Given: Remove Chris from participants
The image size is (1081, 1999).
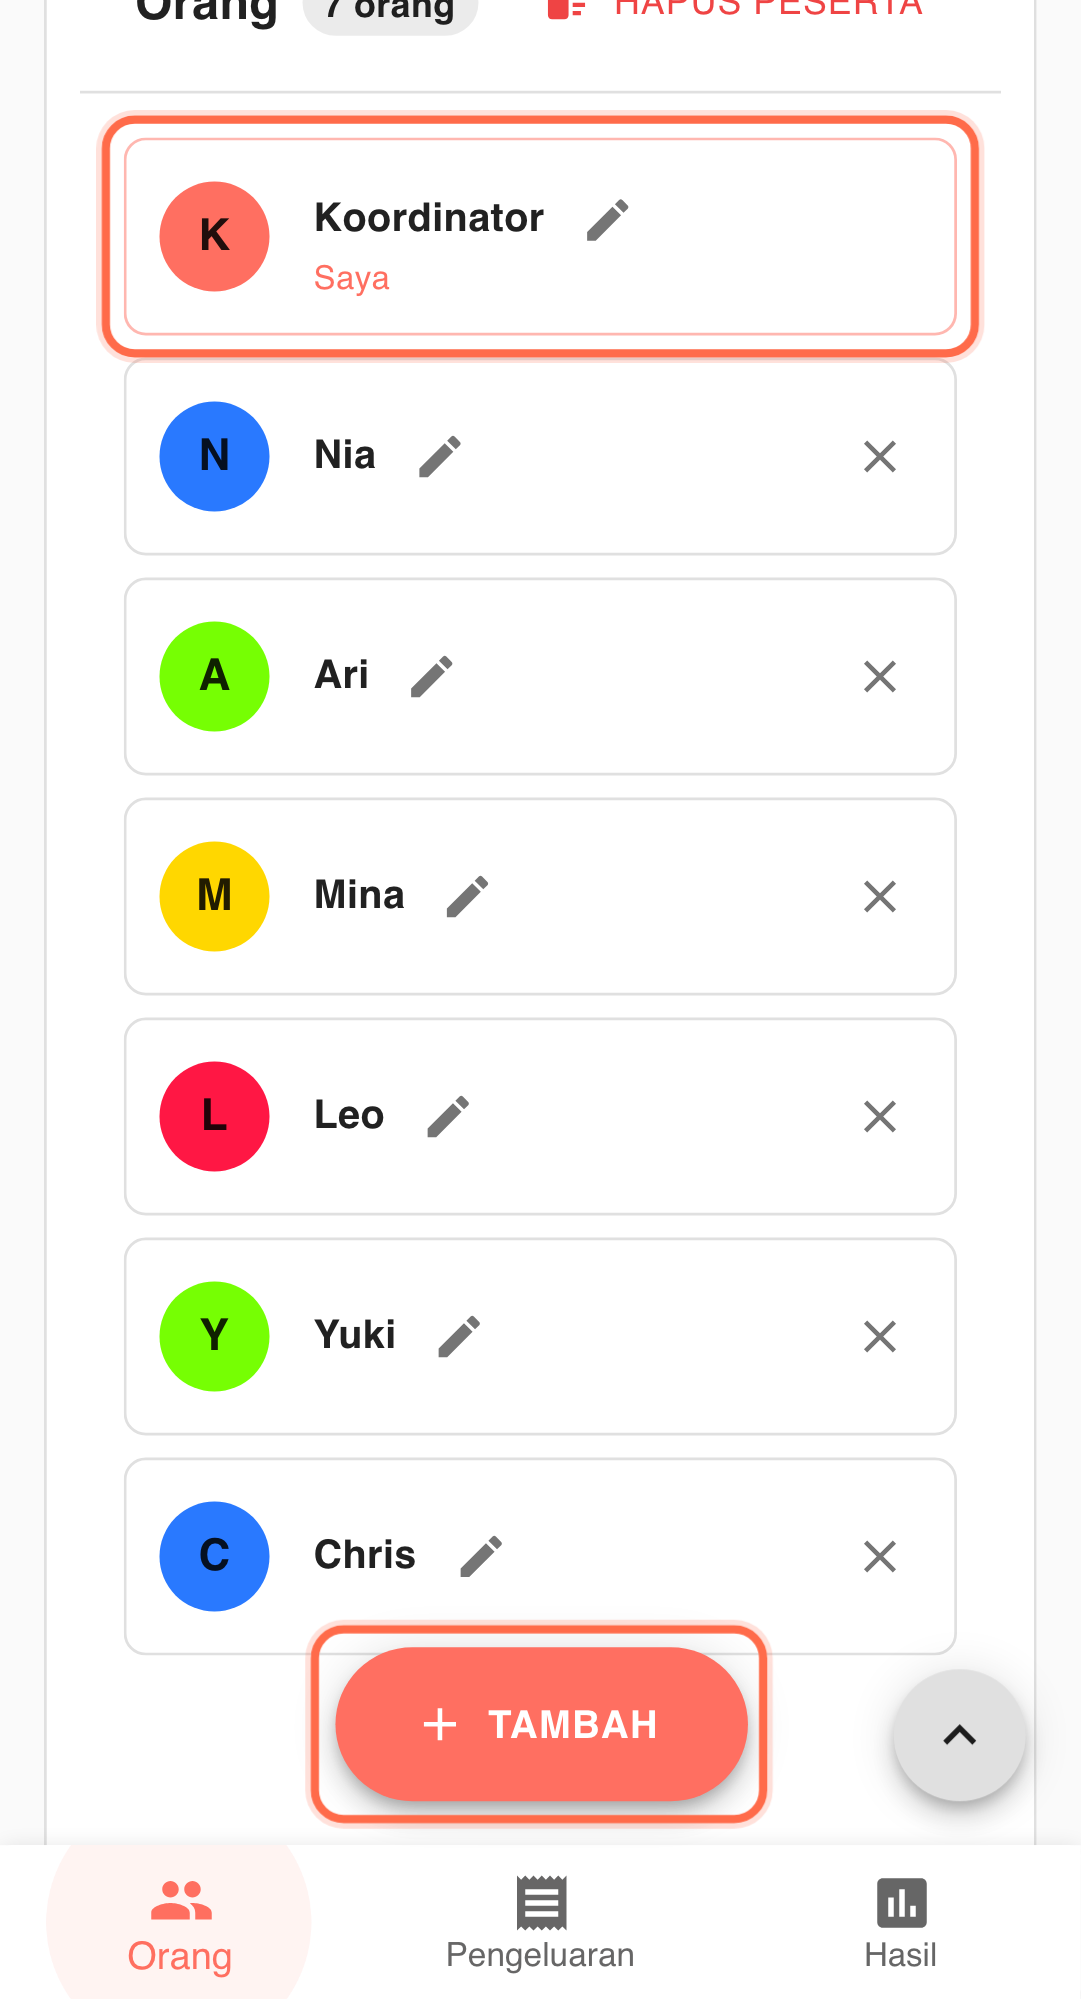Looking at the screenshot, I should pos(880,1557).
